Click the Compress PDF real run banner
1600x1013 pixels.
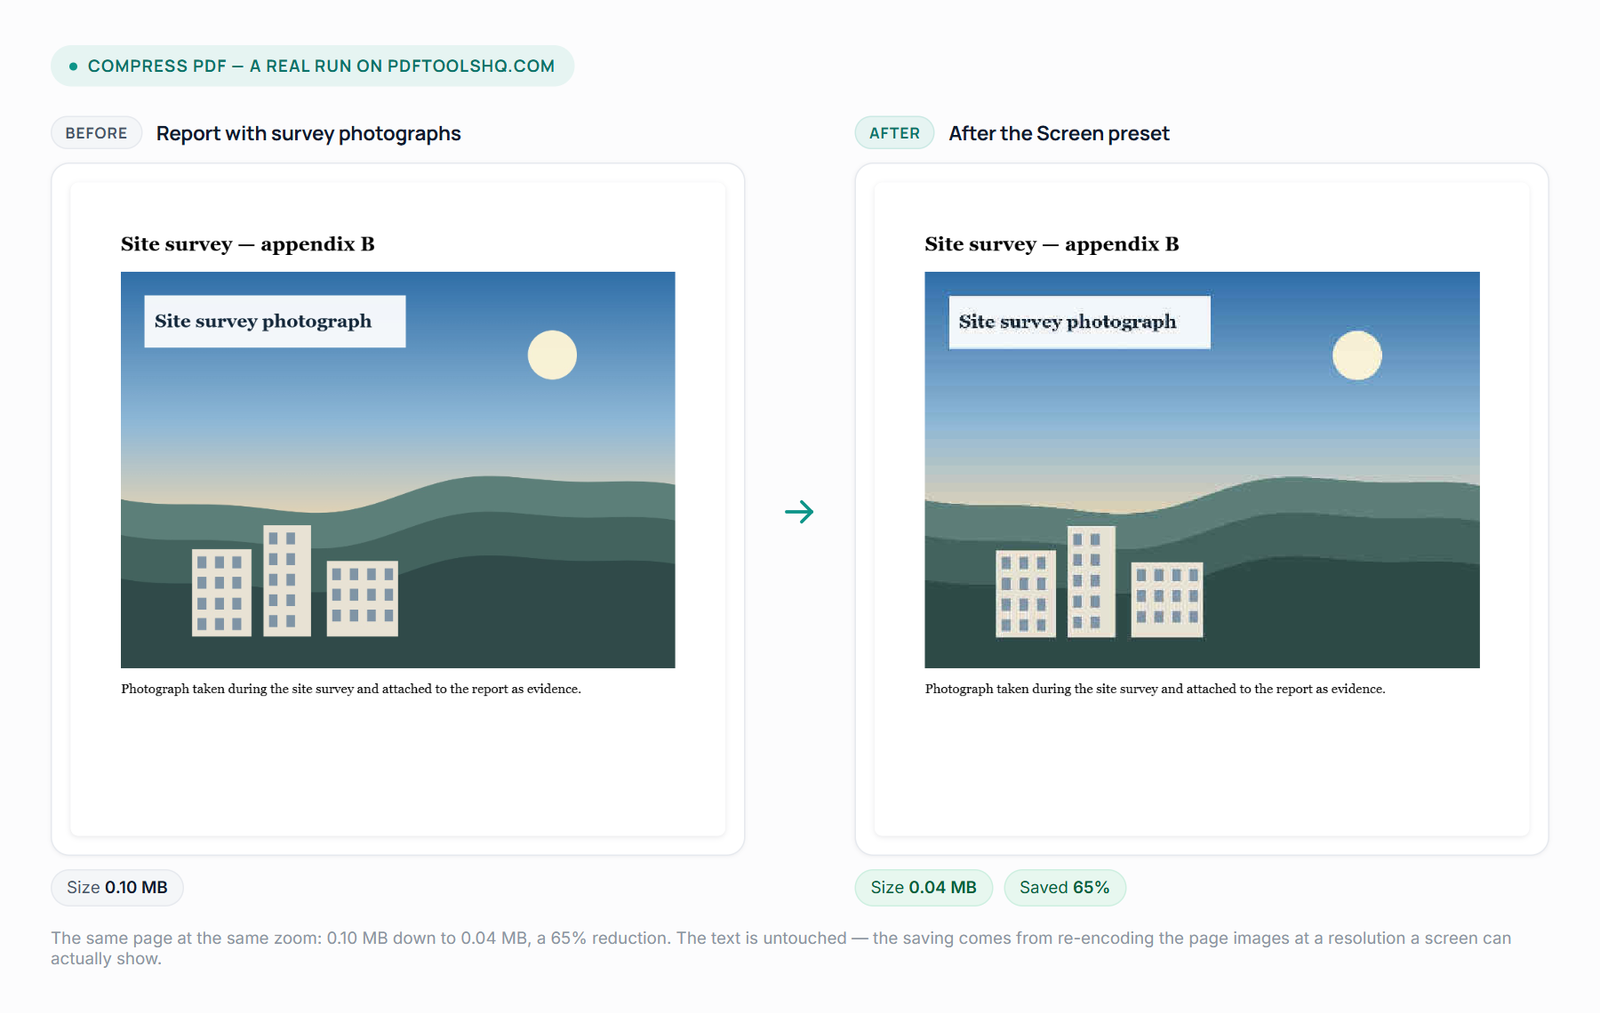coord(312,66)
